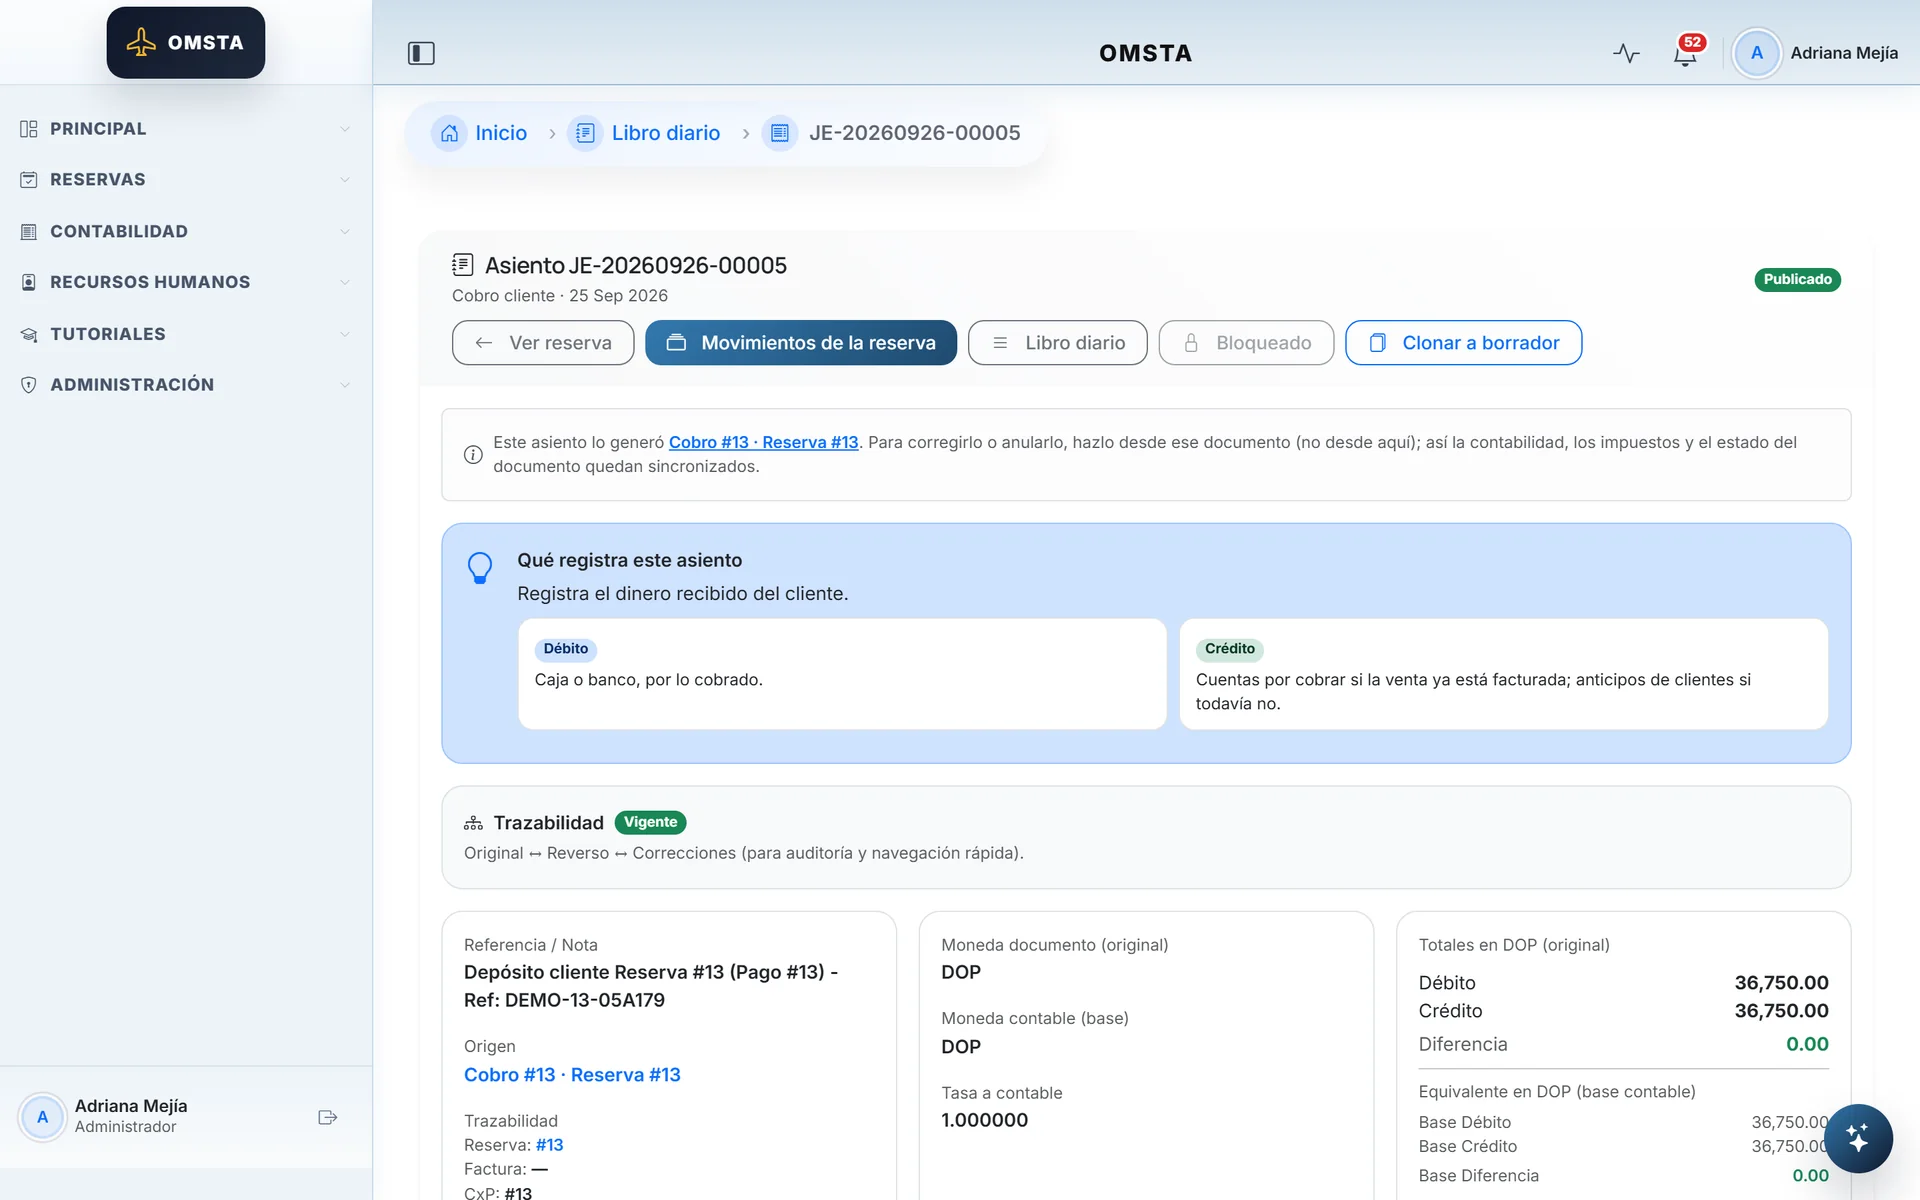Viewport: 1920px width, 1200px height.
Task: Expand the Administración menu chevron
Action: click(x=345, y=385)
